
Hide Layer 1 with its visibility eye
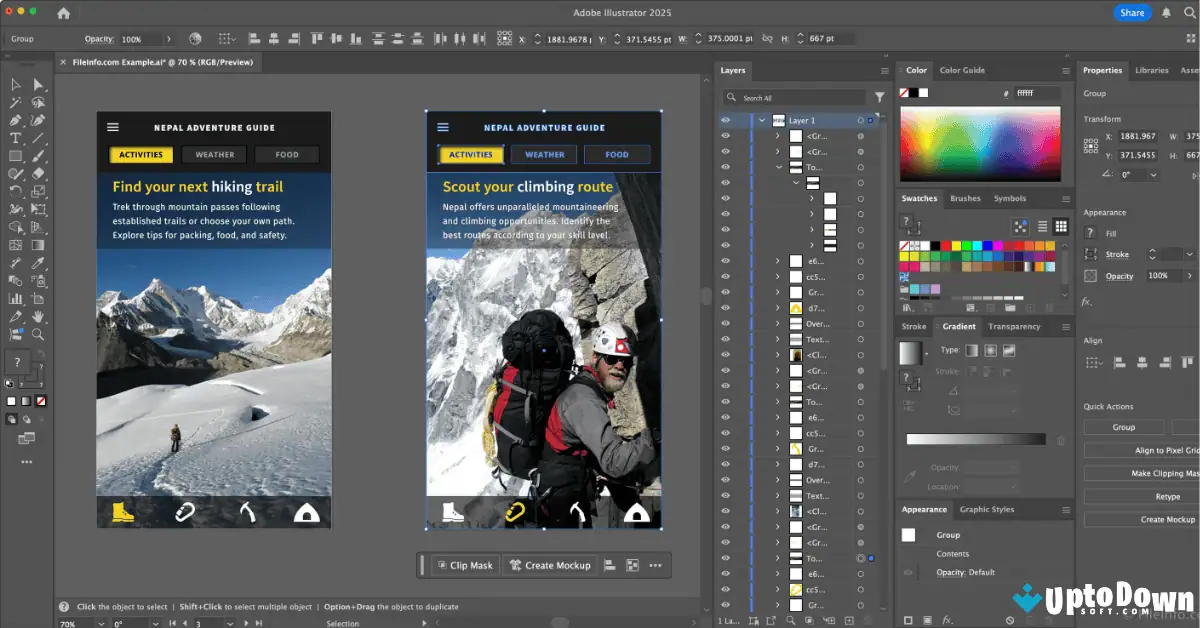[x=724, y=120]
